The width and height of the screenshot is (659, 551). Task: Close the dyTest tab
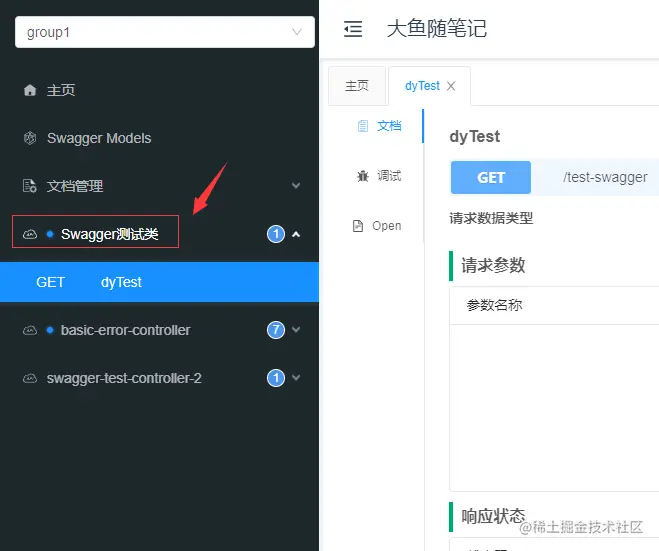pos(451,86)
